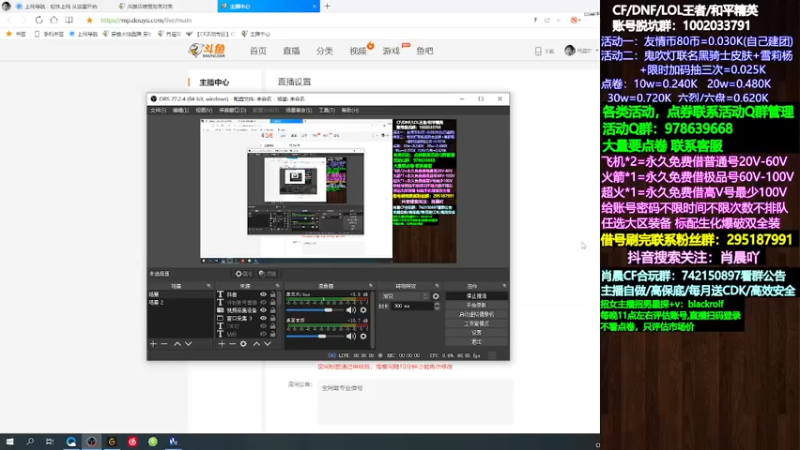Toggle lock on second text source
The width and height of the screenshot is (800, 450).
(x=272, y=302)
